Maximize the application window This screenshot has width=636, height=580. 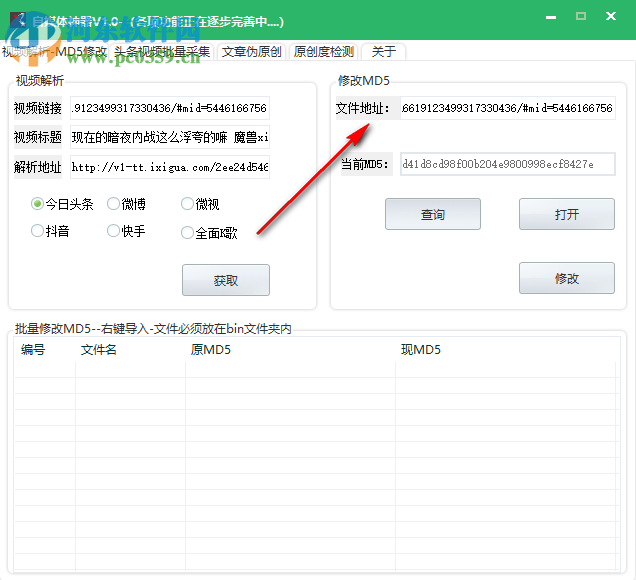(x=581, y=16)
